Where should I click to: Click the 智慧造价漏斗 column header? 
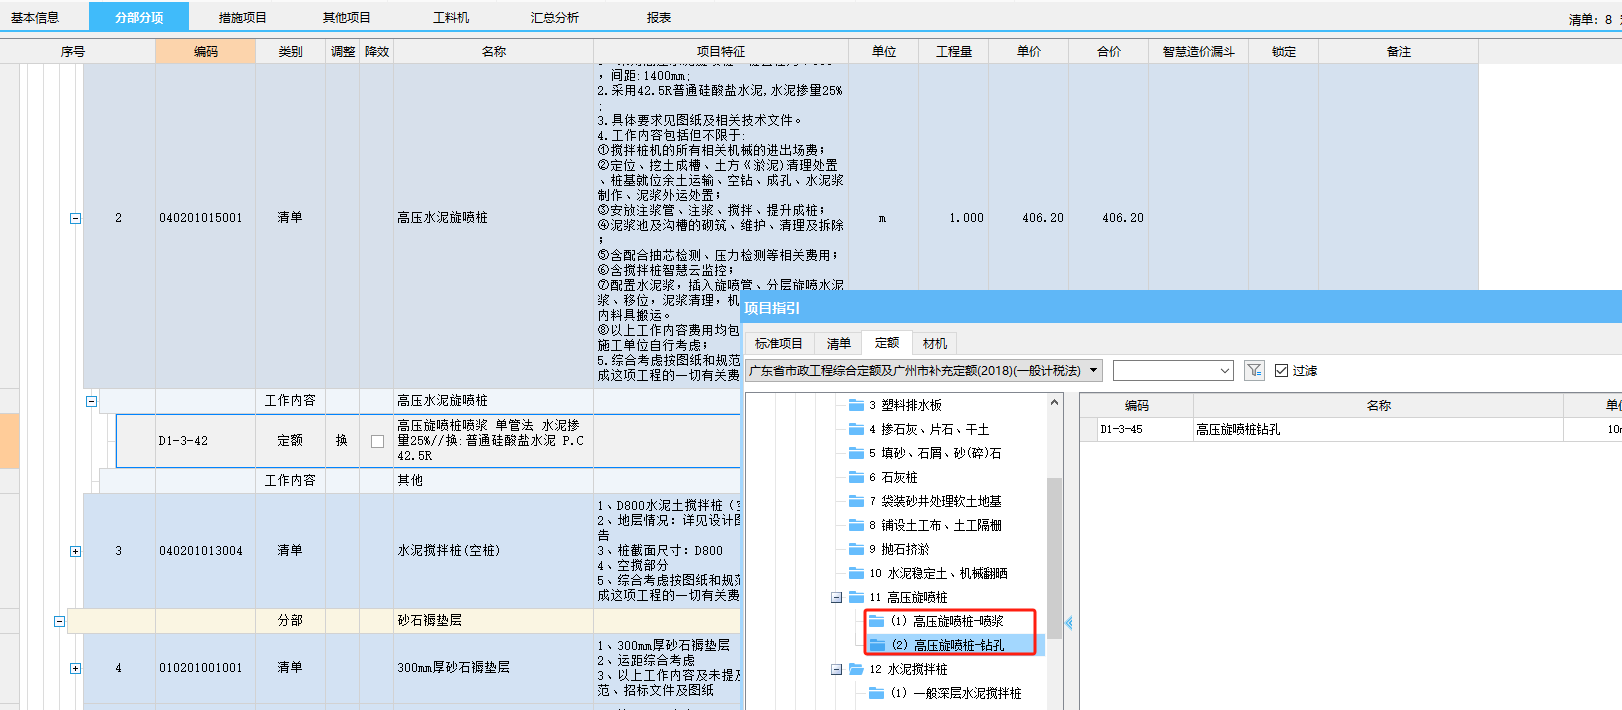1198,51
